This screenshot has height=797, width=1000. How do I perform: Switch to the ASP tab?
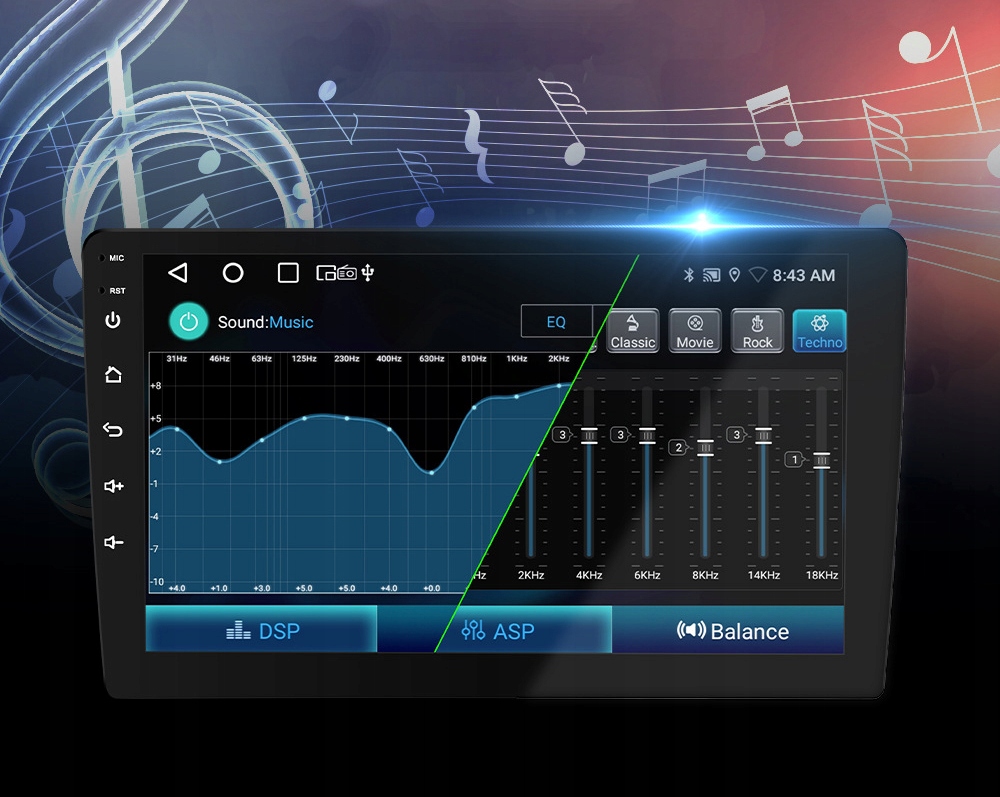[495, 630]
